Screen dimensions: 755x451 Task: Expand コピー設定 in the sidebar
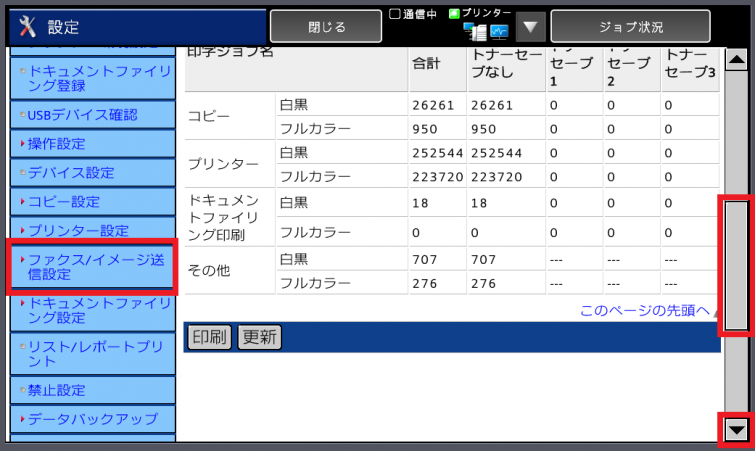click(x=90, y=202)
